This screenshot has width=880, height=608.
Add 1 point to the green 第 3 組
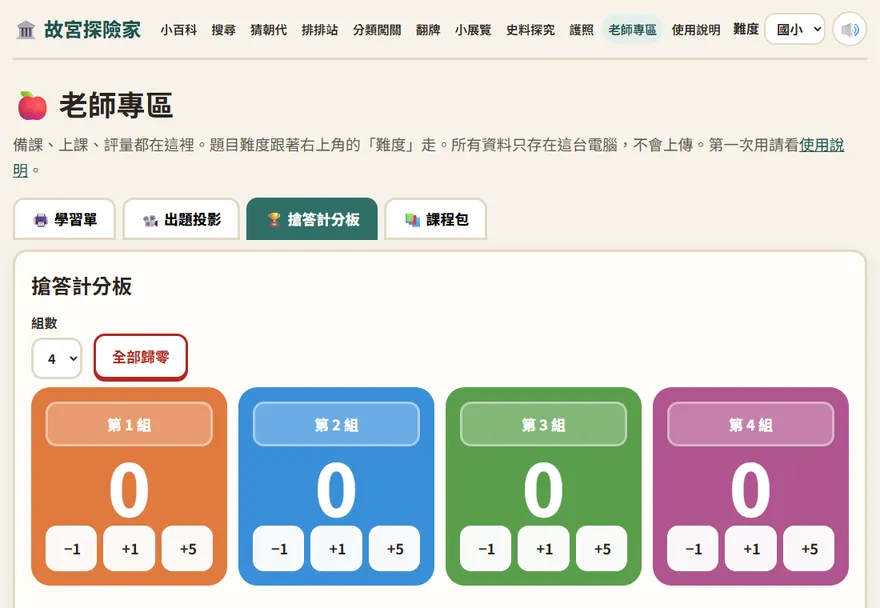(543, 548)
